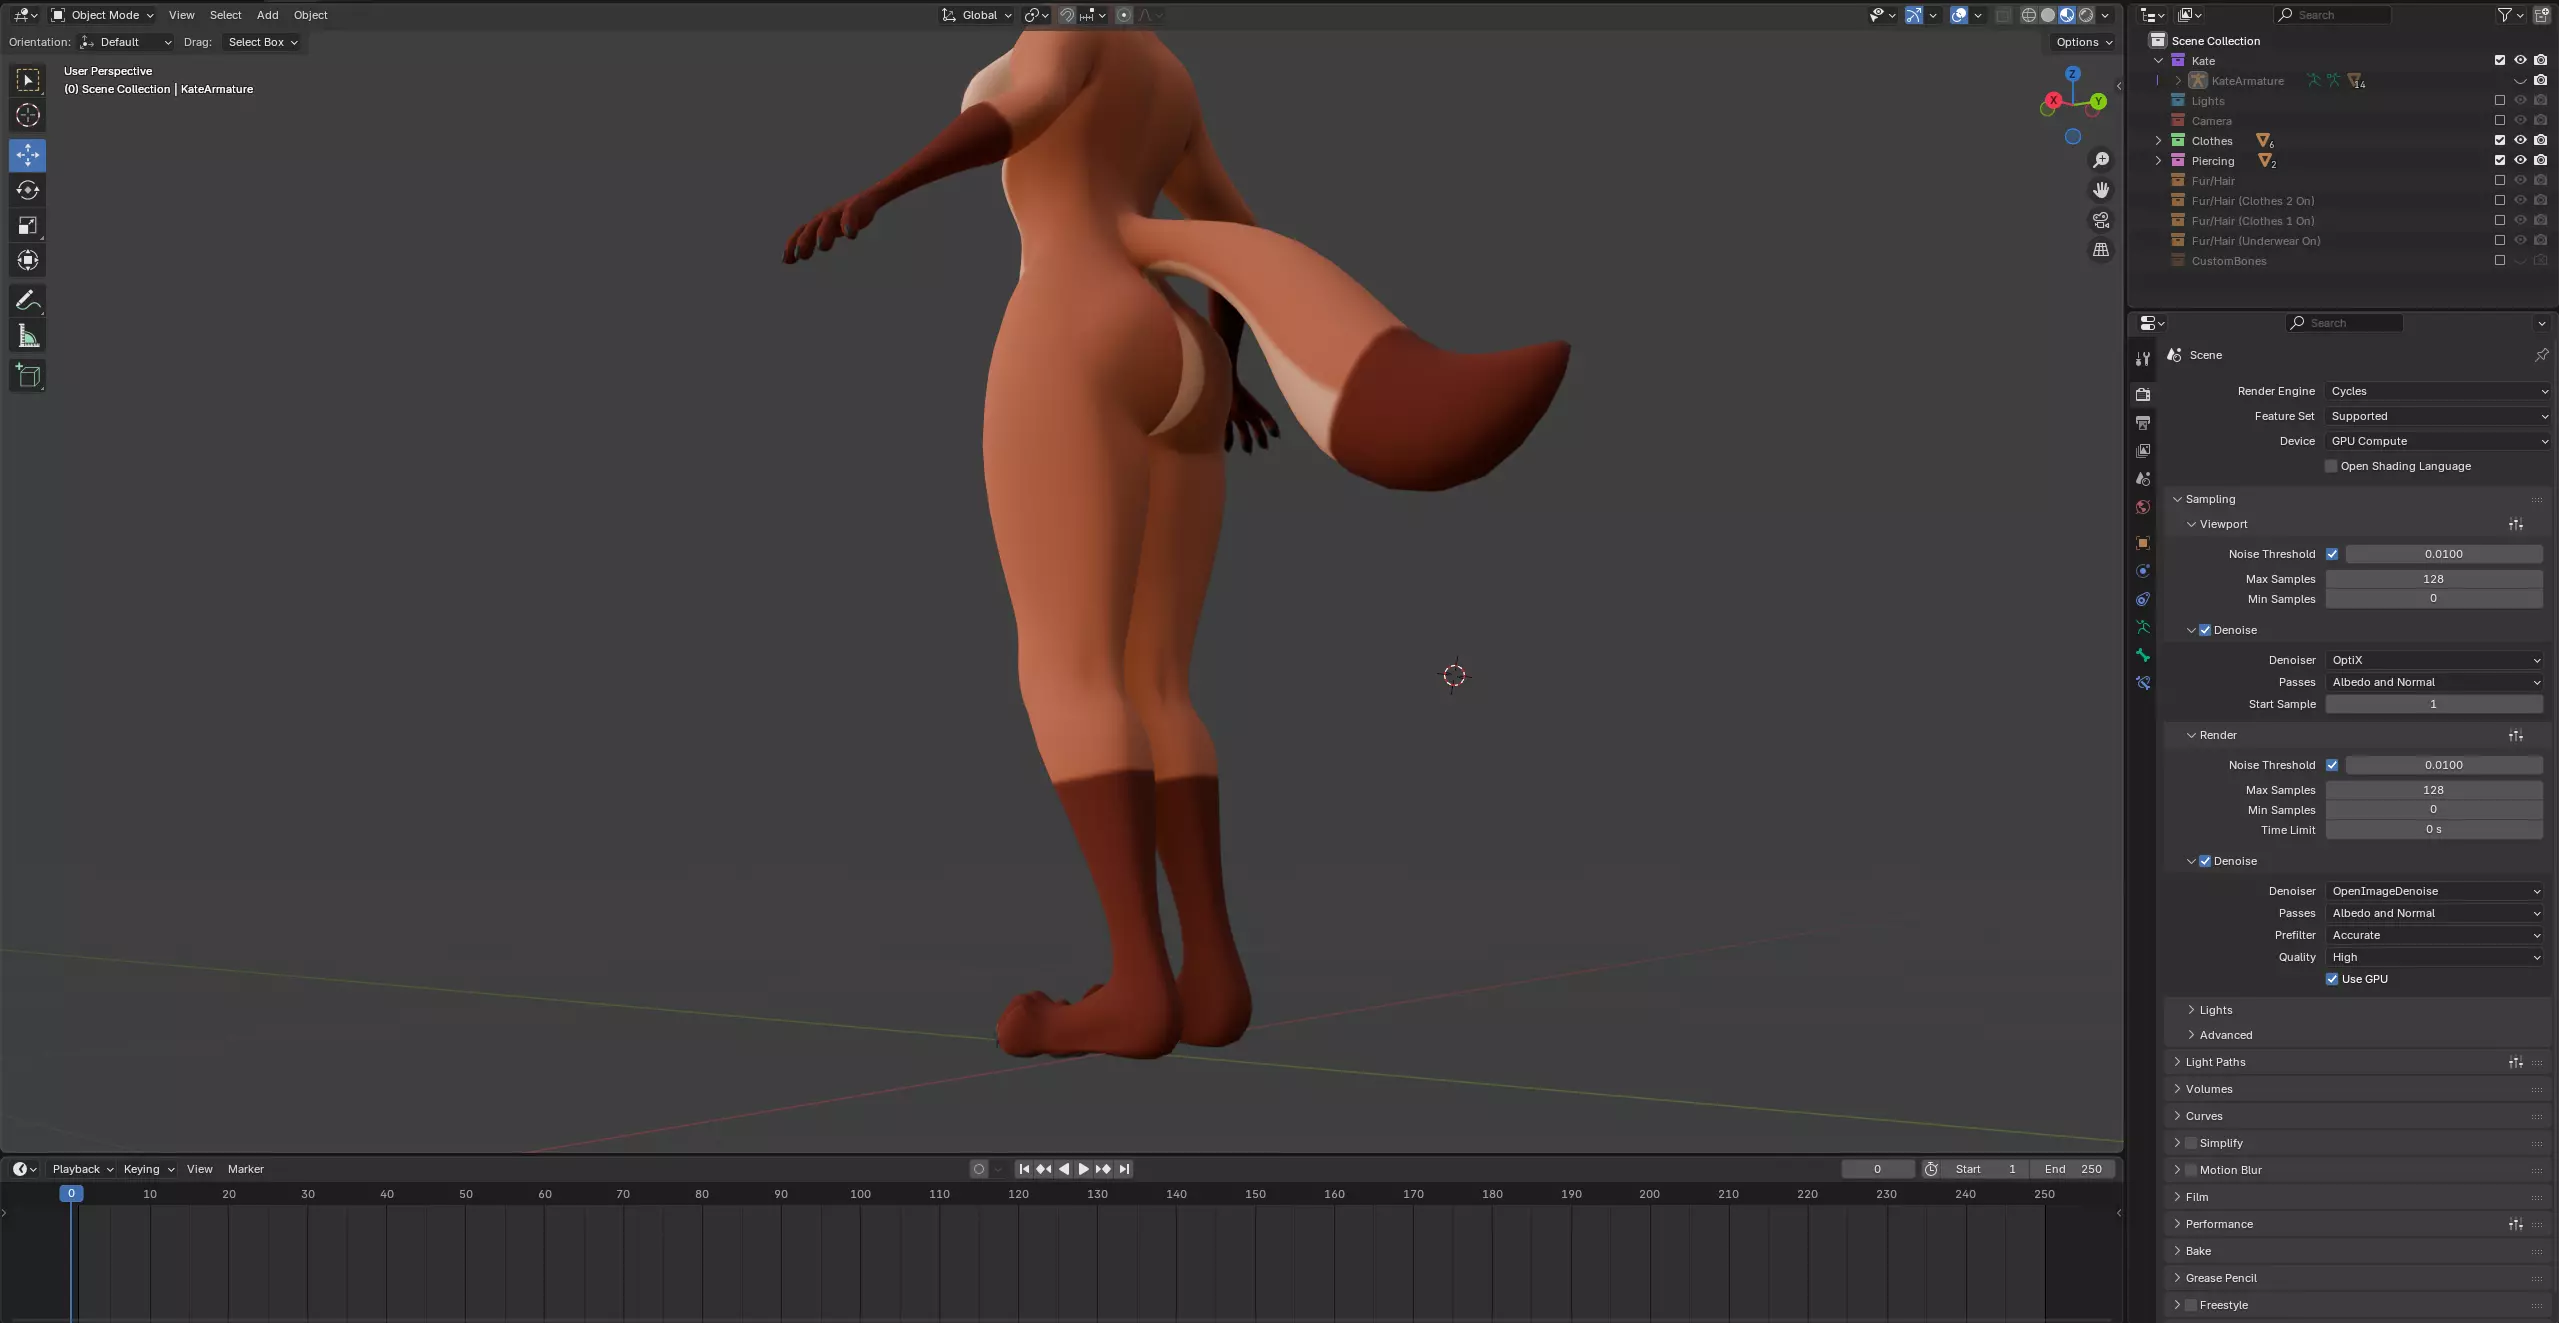Open the Output properties tab
2559x1323 pixels.
click(x=2143, y=423)
